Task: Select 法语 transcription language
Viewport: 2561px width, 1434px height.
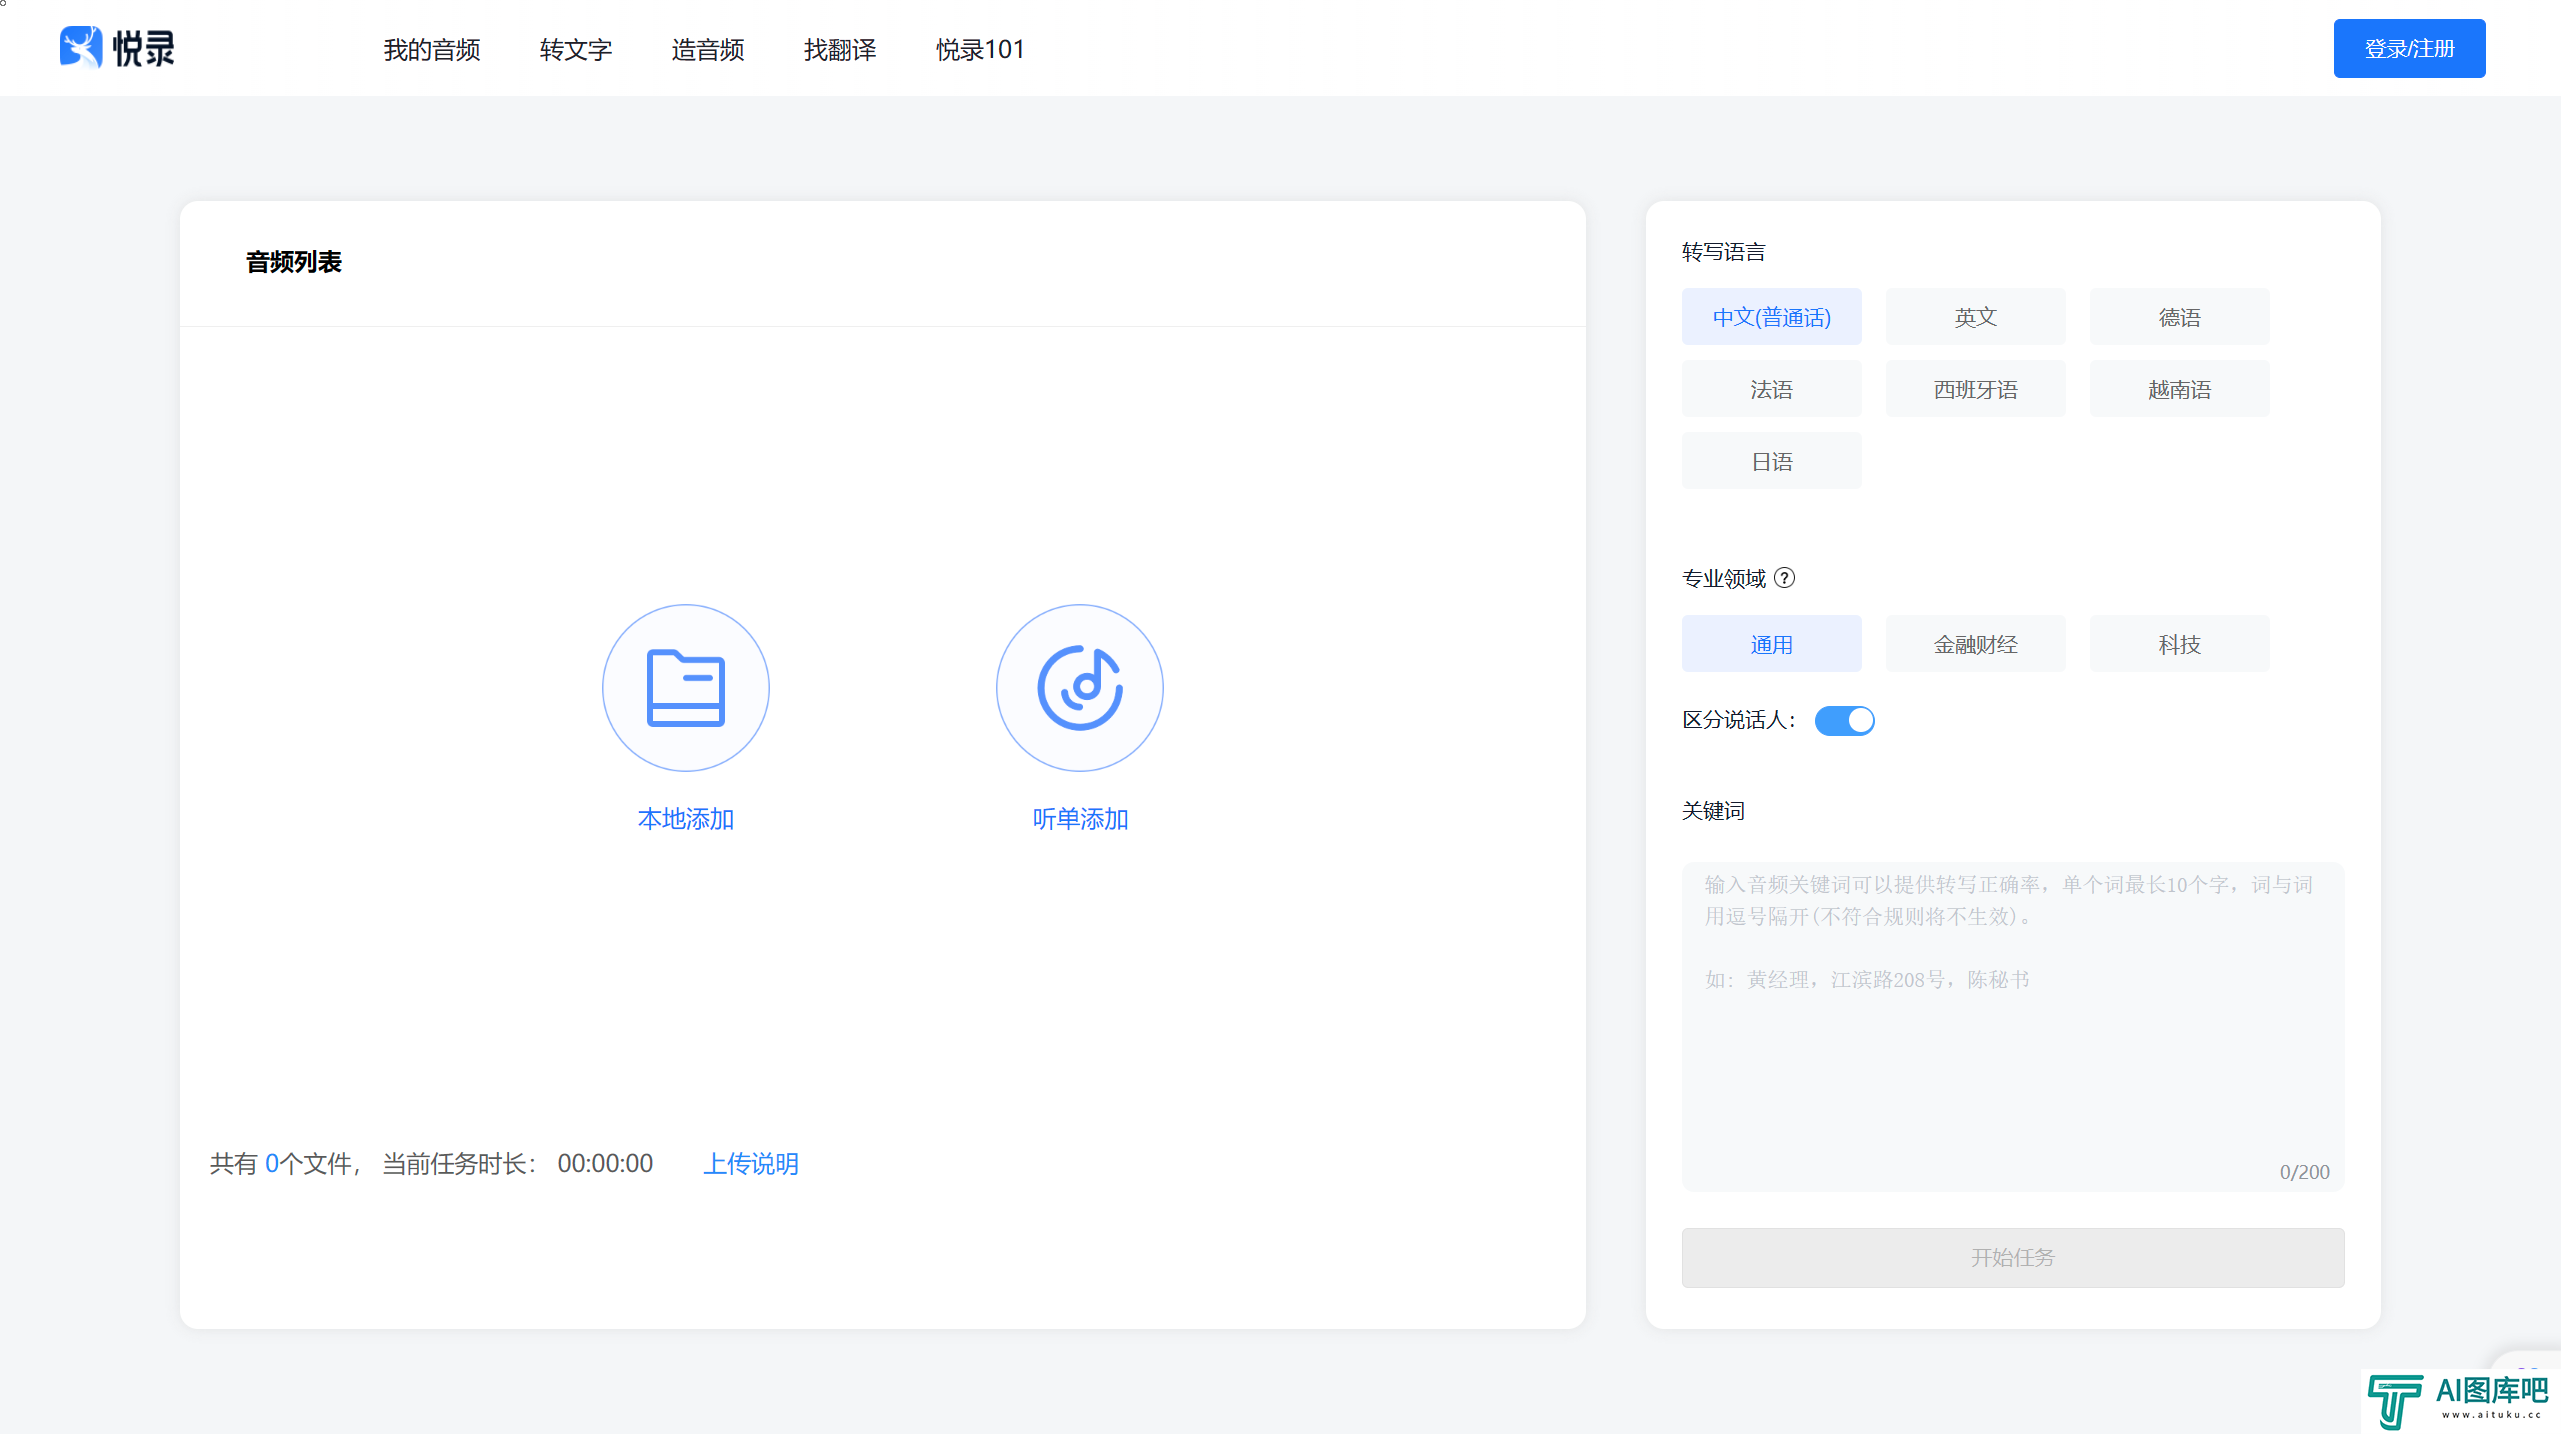Action: [x=1771, y=389]
